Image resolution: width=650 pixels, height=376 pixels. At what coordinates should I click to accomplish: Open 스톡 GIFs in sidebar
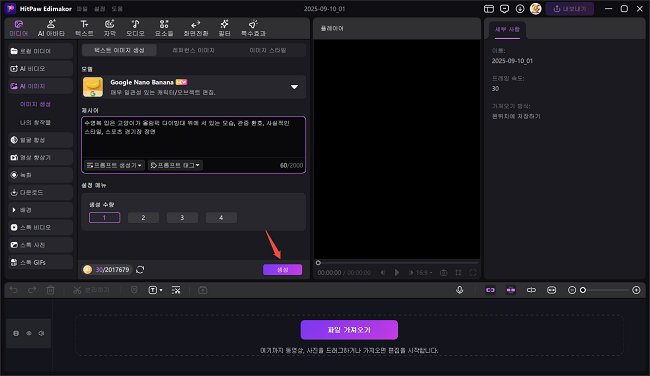(40, 262)
